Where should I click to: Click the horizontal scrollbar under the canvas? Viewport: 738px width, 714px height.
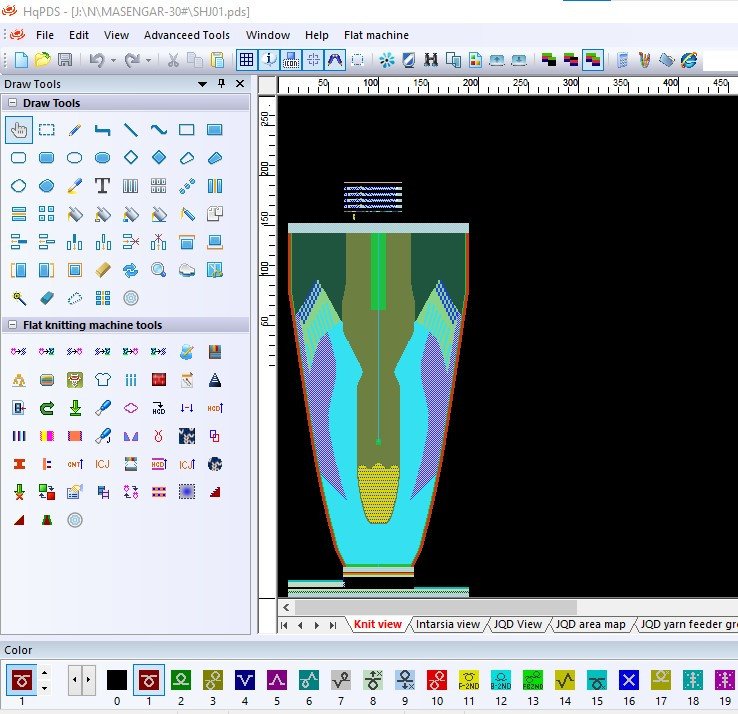coord(435,606)
